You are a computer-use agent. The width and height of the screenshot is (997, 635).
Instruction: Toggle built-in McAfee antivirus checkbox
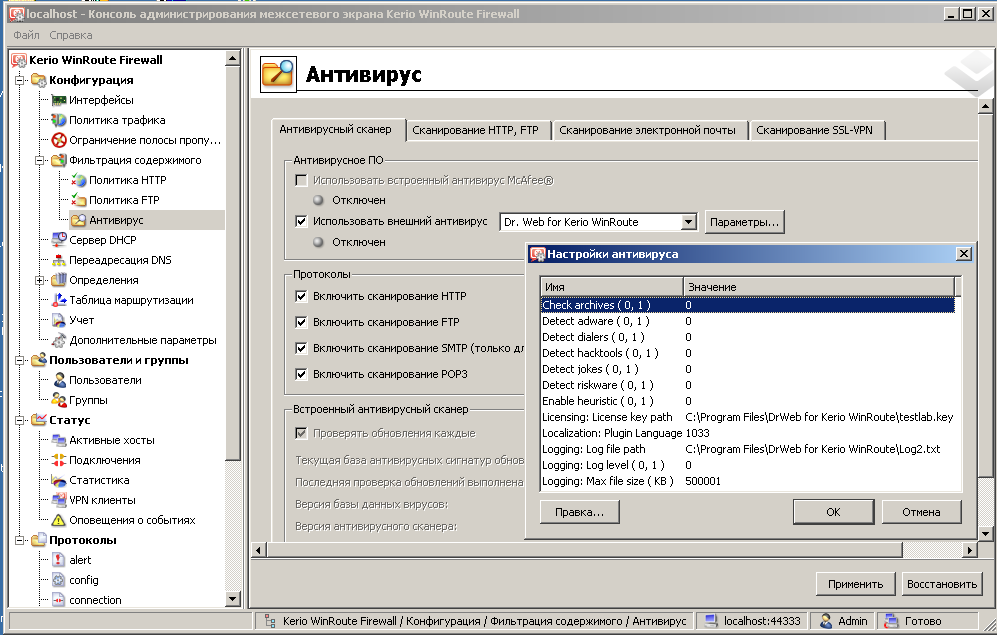[301, 181]
